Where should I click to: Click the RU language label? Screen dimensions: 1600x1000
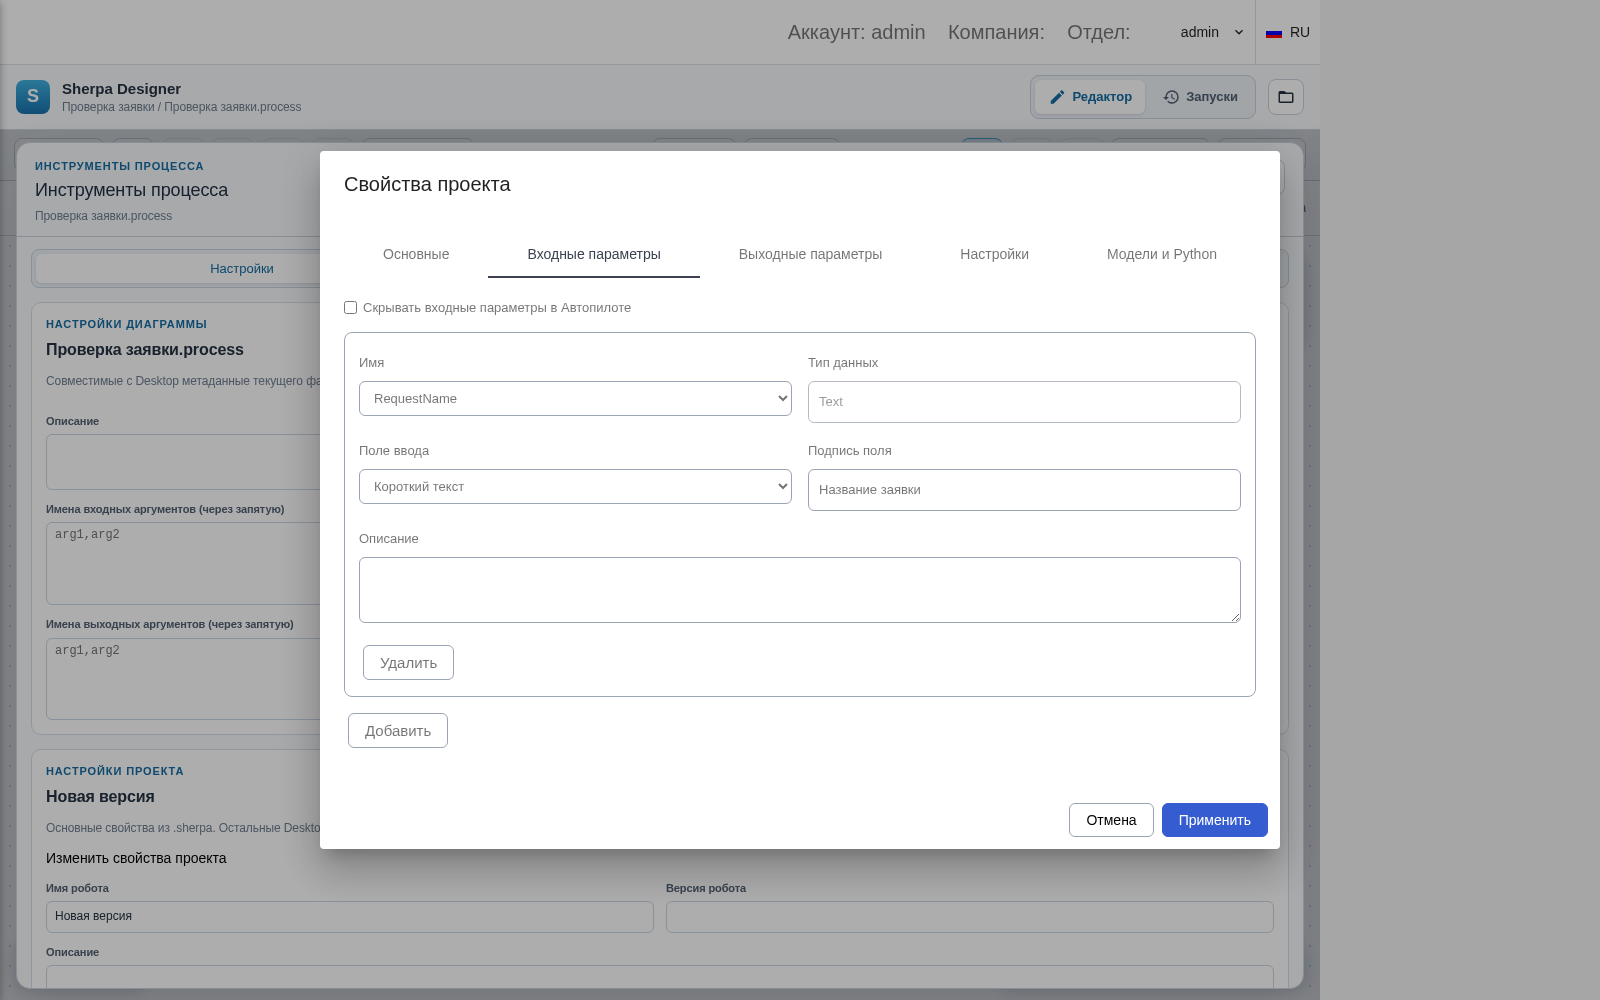point(1300,32)
